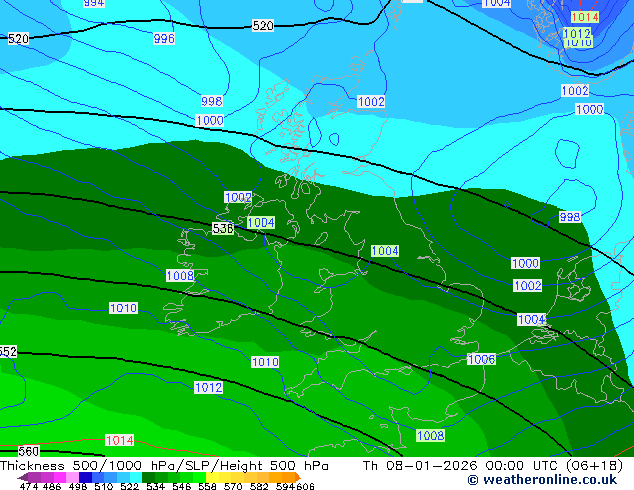Click the '998' isobar label northwest of Scotland
Screen dimensions: 634x490
[x=211, y=101]
